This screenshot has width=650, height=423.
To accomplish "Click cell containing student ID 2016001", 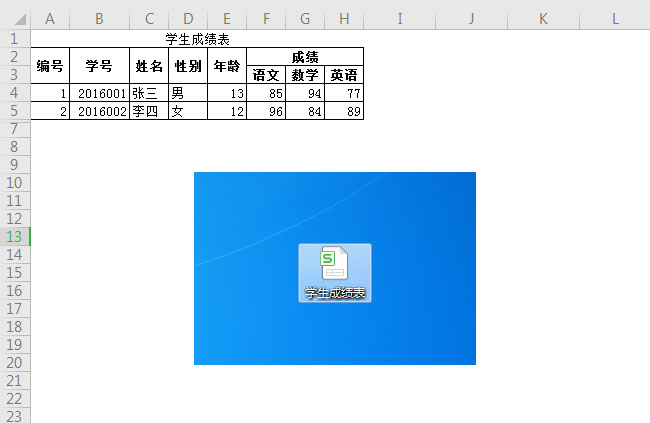I will click(x=99, y=93).
